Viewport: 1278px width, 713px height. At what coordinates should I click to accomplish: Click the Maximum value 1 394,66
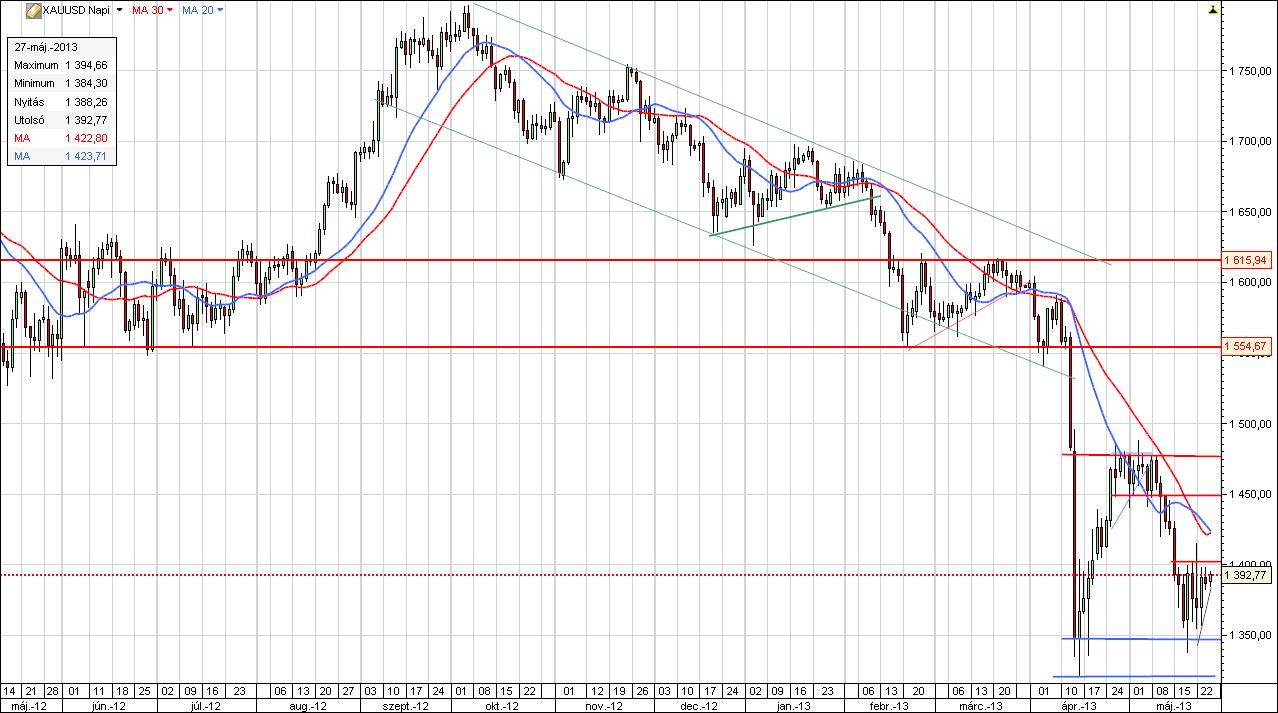click(x=86, y=64)
